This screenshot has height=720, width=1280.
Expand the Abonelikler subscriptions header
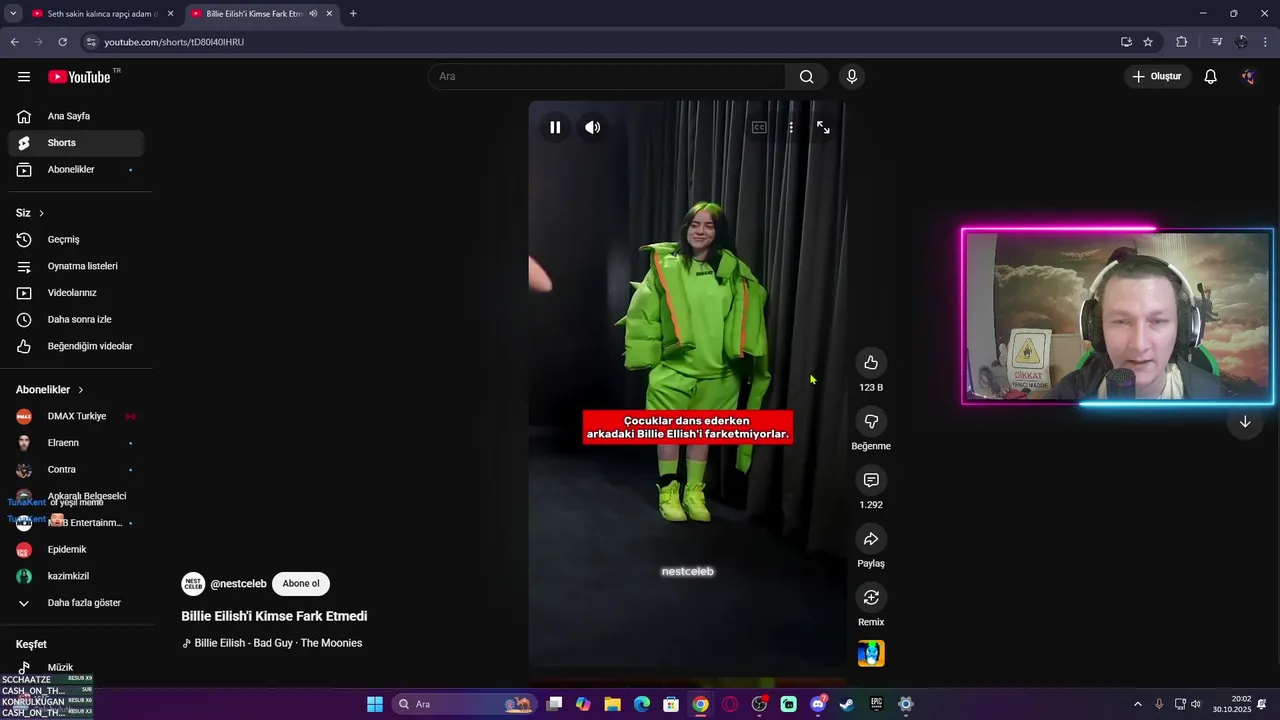click(x=50, y=390)
